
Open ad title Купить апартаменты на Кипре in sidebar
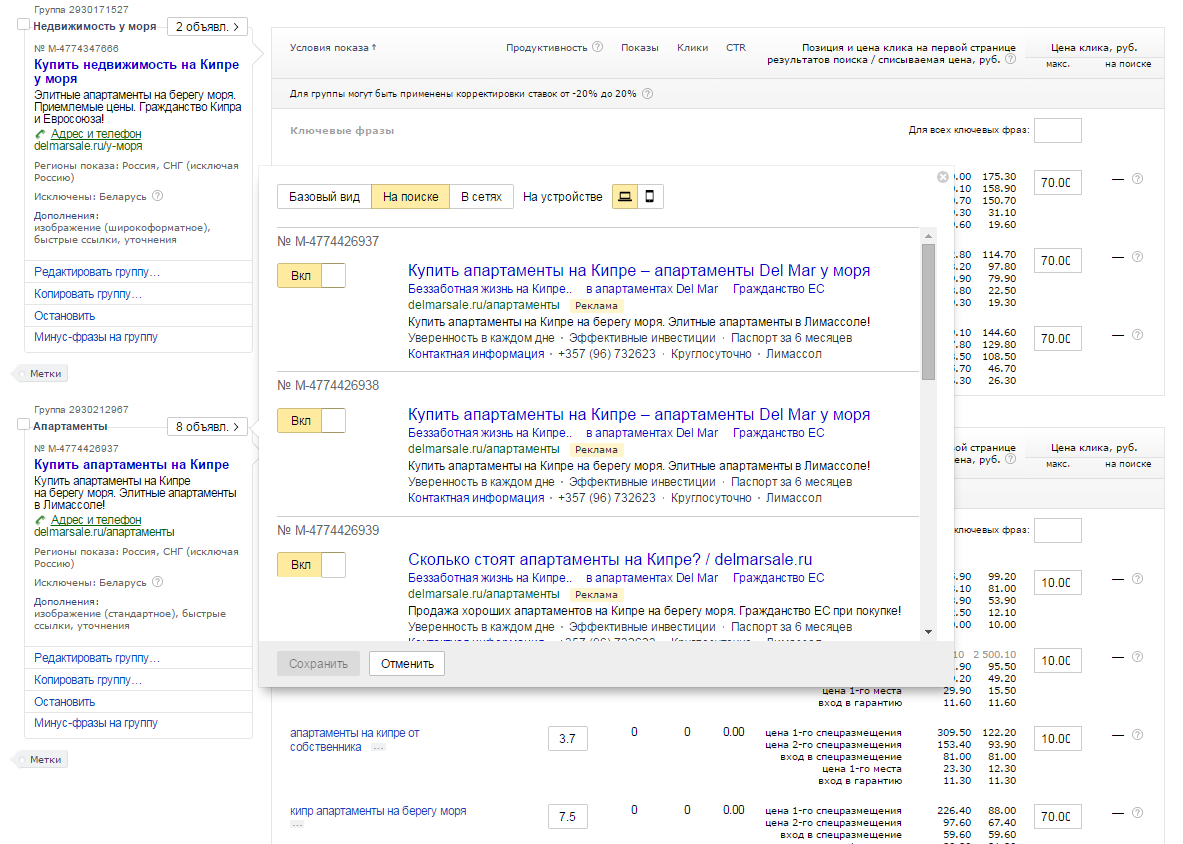[x=131, y=465]
